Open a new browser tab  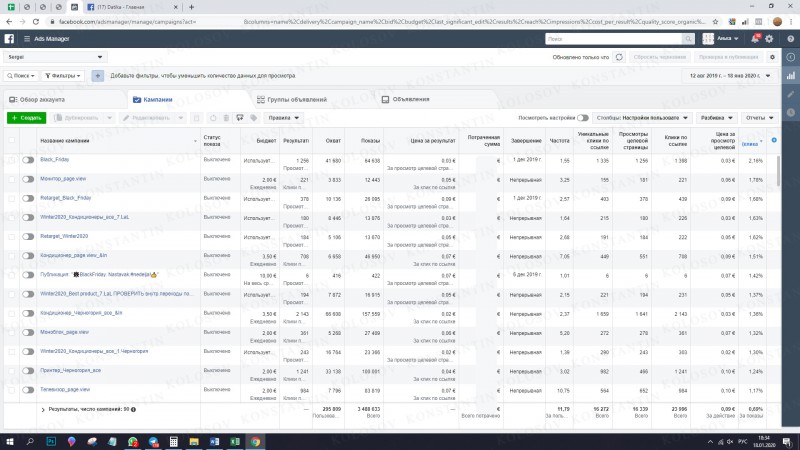click(x=191, y=7)
